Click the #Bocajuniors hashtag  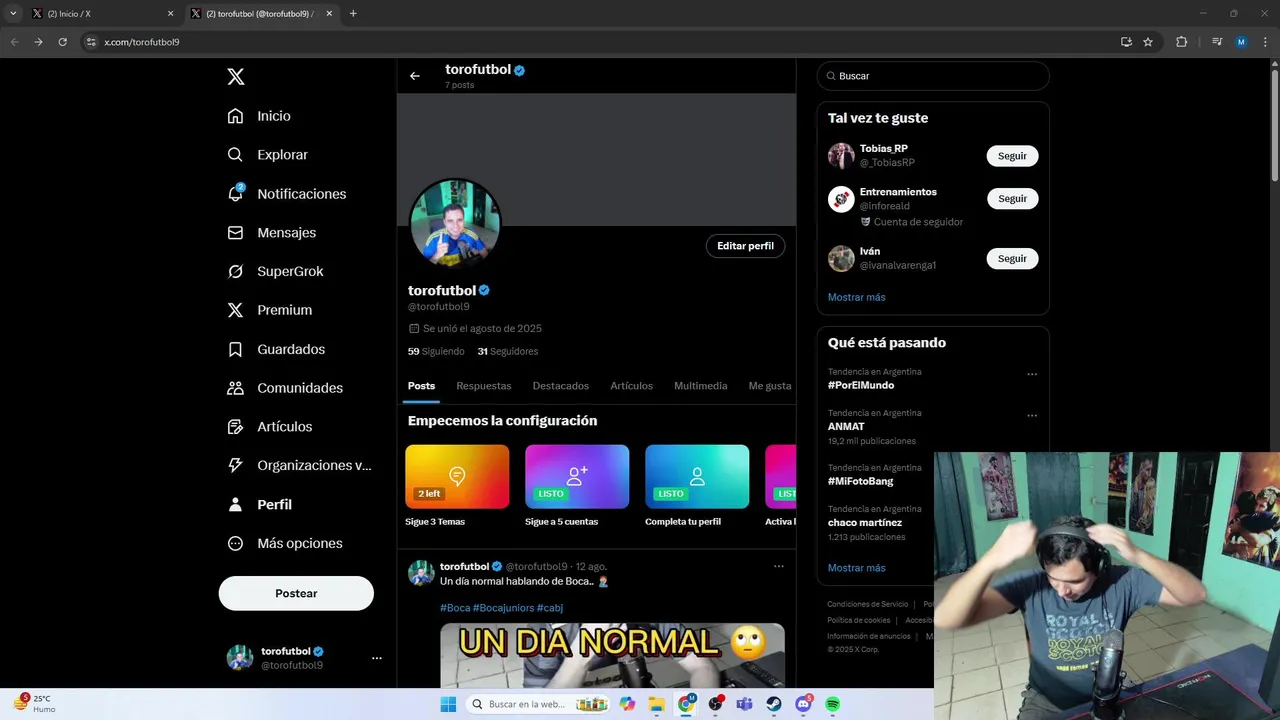(503, 608)
